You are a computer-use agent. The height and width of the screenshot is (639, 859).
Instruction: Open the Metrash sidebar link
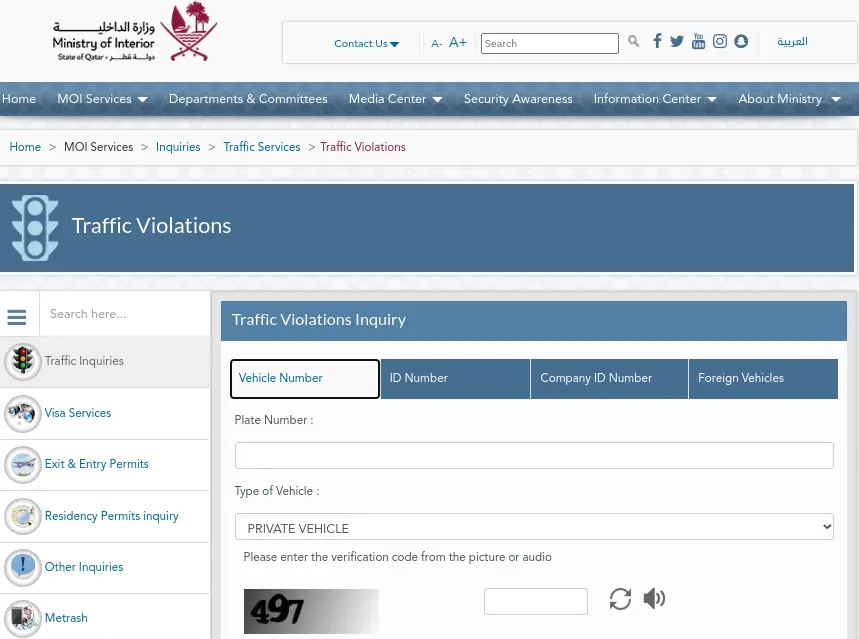tap(66, 618)
